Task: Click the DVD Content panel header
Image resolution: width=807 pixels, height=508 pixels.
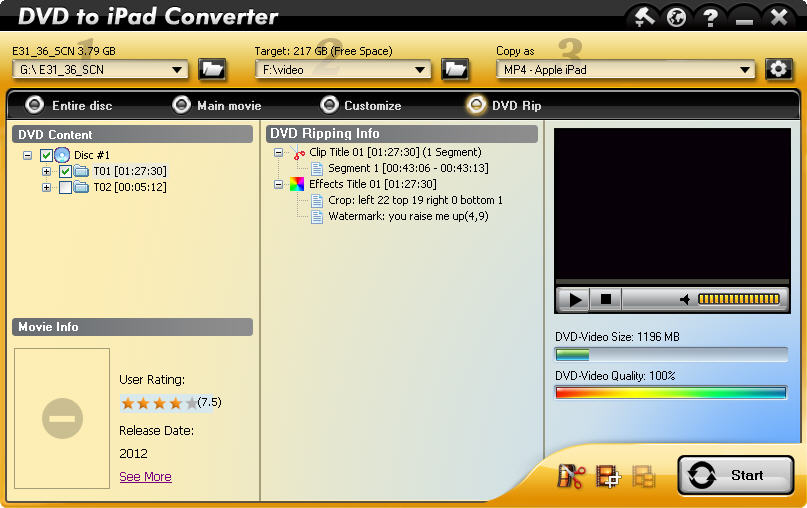Action: (x=132, y=134)
